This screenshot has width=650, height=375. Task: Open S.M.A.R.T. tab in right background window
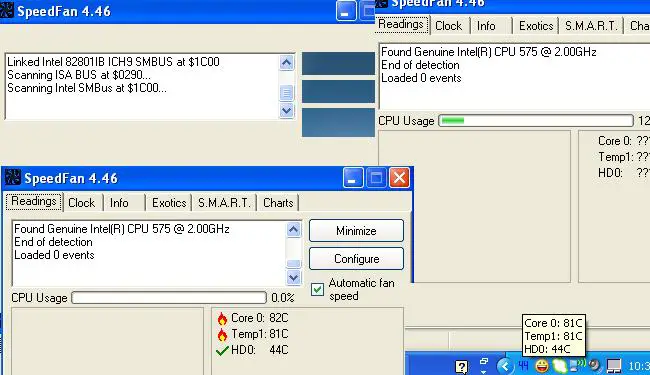click(591, 26)
